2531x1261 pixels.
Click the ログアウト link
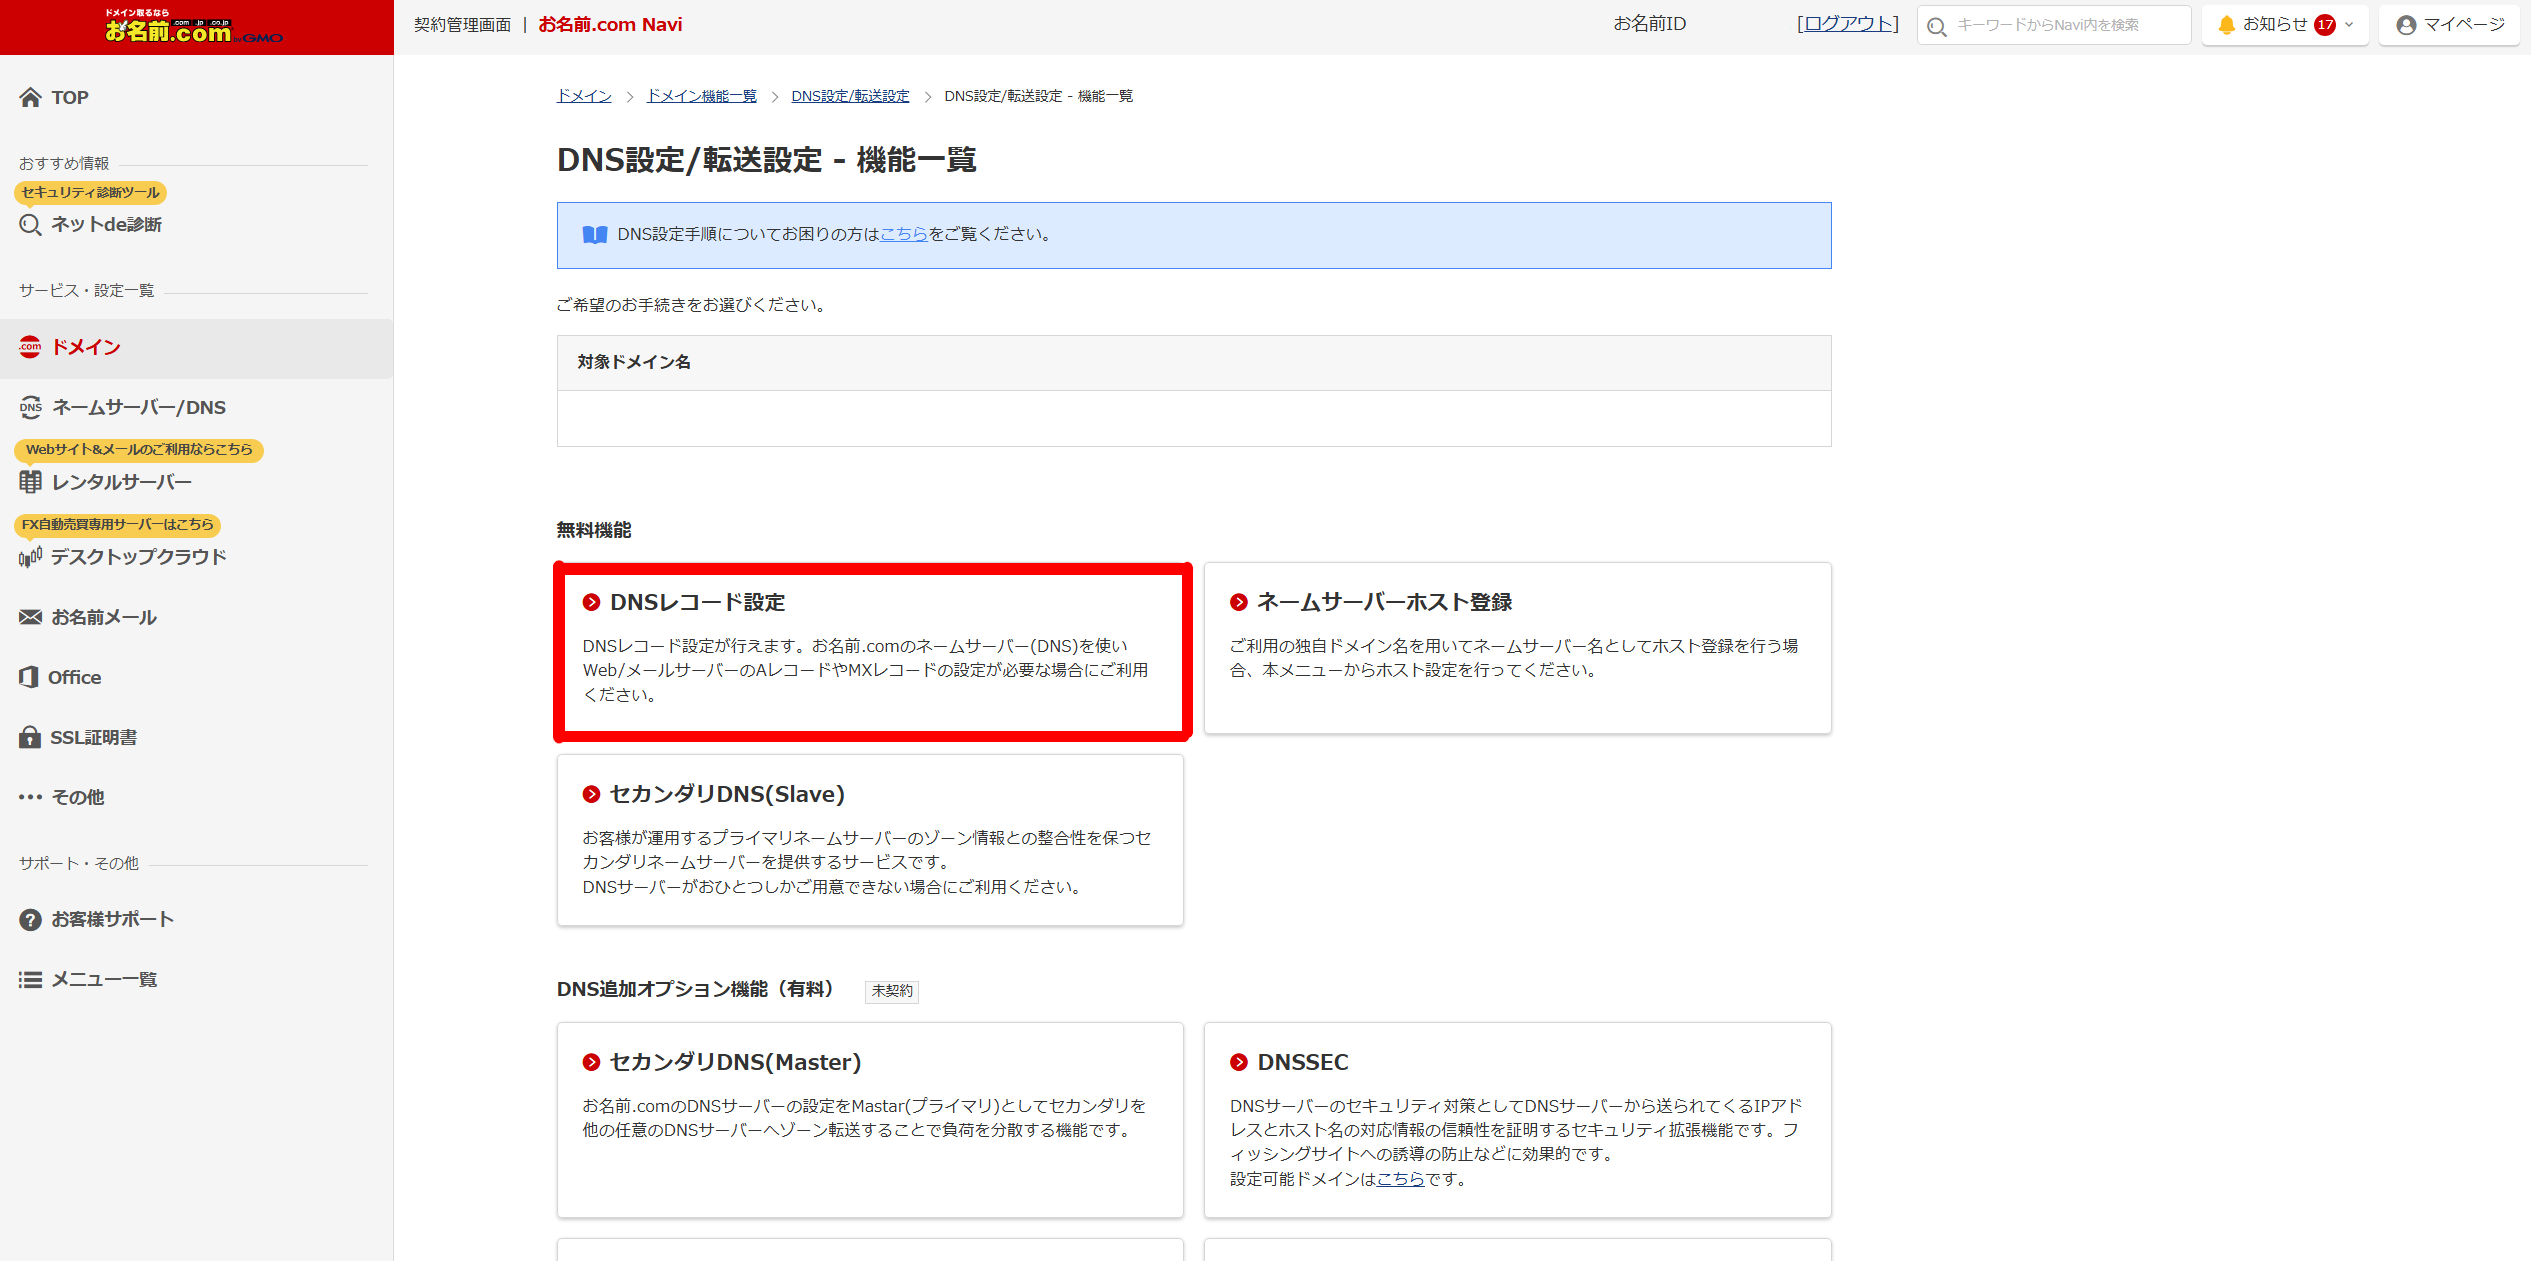tap(1847, 24)
